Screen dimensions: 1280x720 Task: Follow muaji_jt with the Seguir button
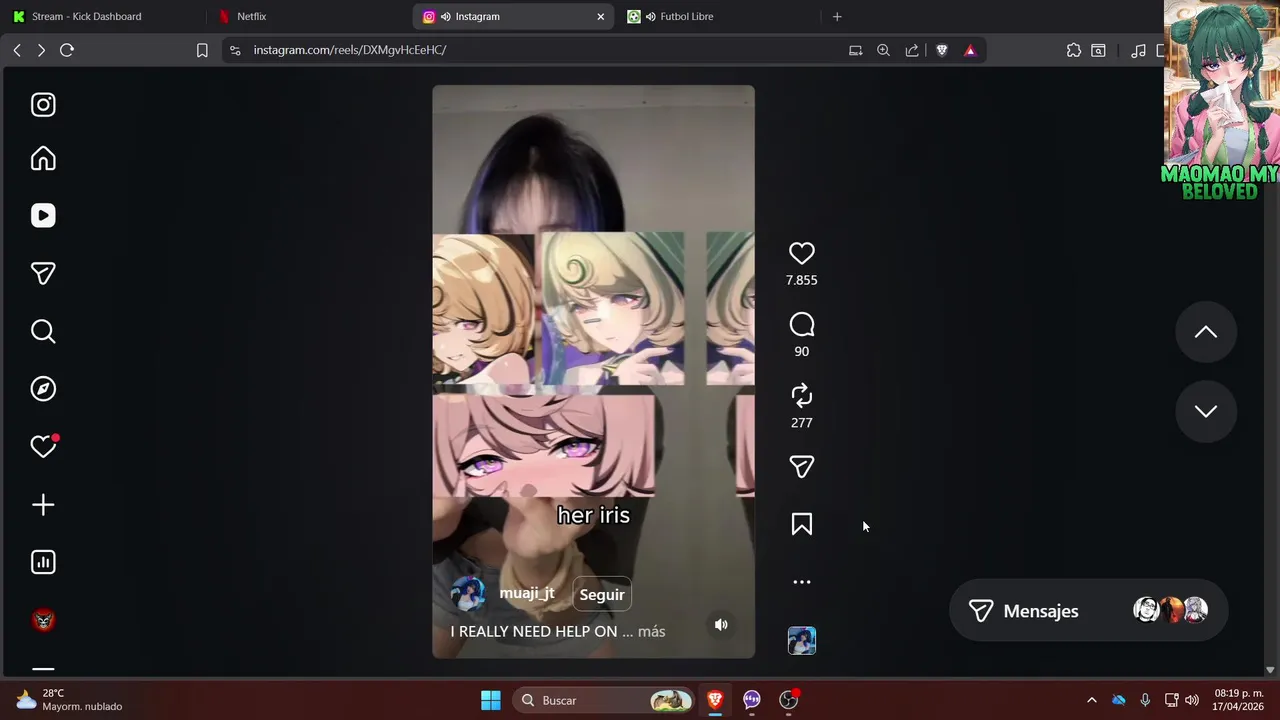point(602,594)
